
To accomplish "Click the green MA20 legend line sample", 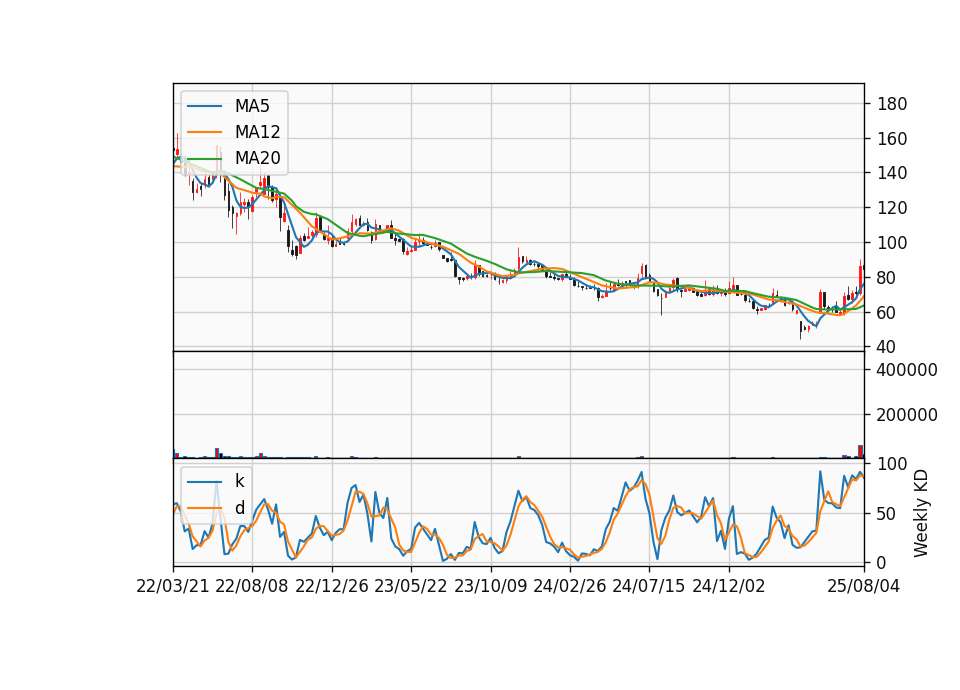I will coord(204,158).
